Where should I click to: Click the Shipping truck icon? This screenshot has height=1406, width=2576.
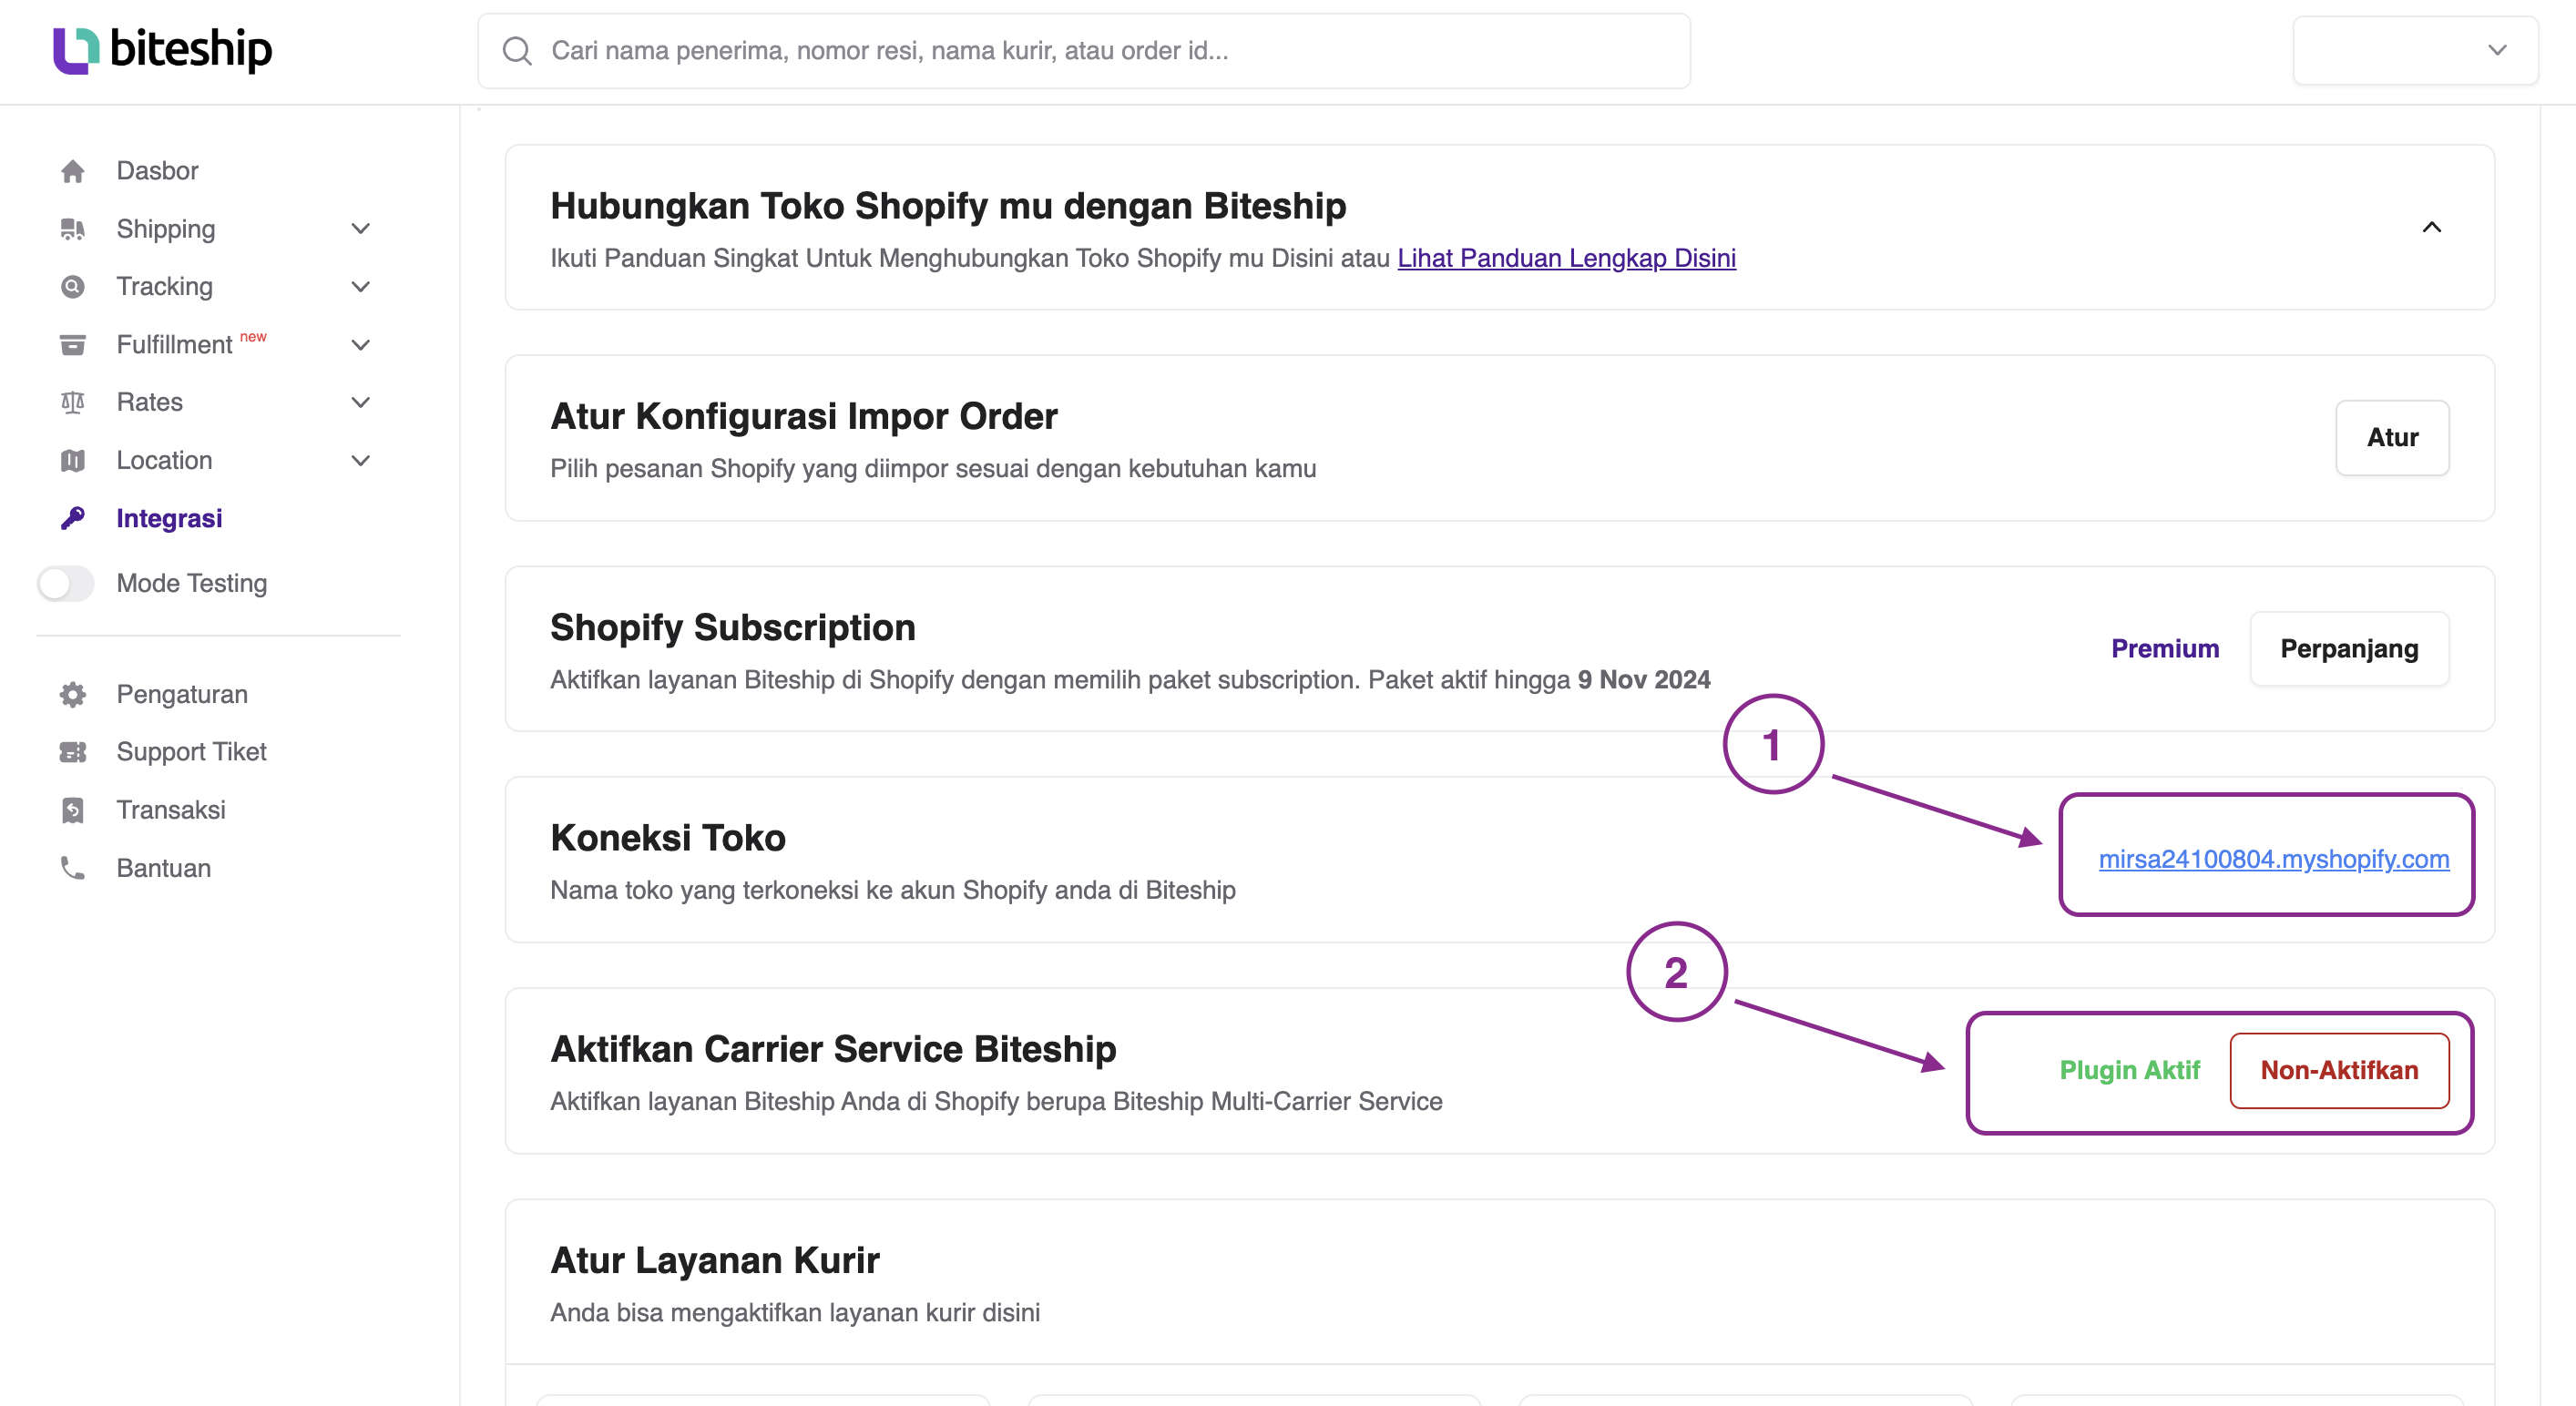(x=72, y=229)
